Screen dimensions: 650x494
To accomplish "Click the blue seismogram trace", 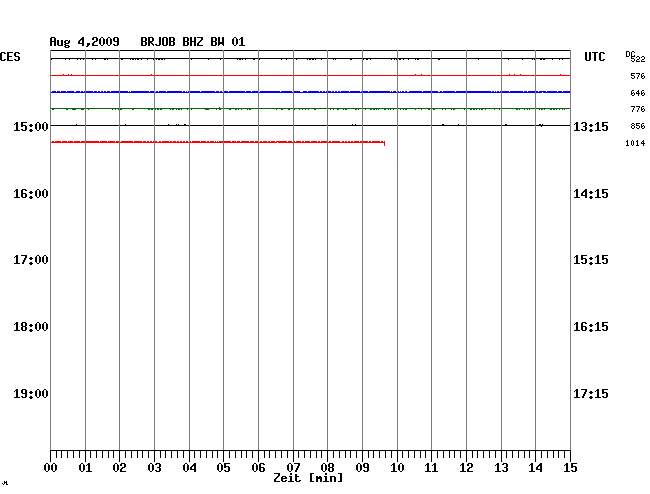I will point(310,92).
